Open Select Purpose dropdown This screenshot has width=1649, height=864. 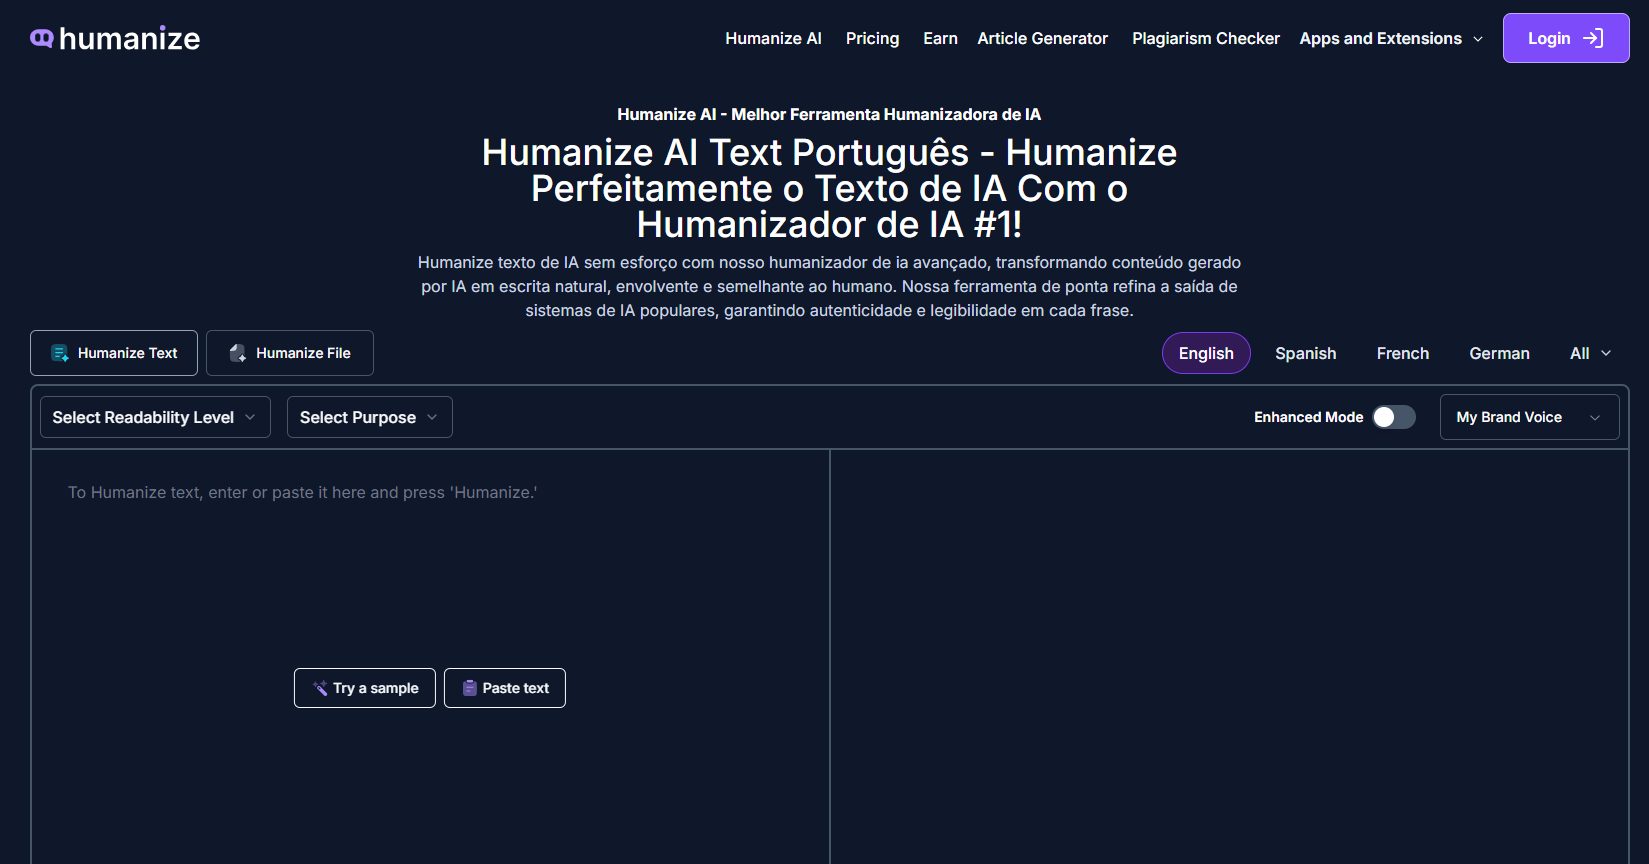pos(370,417)
